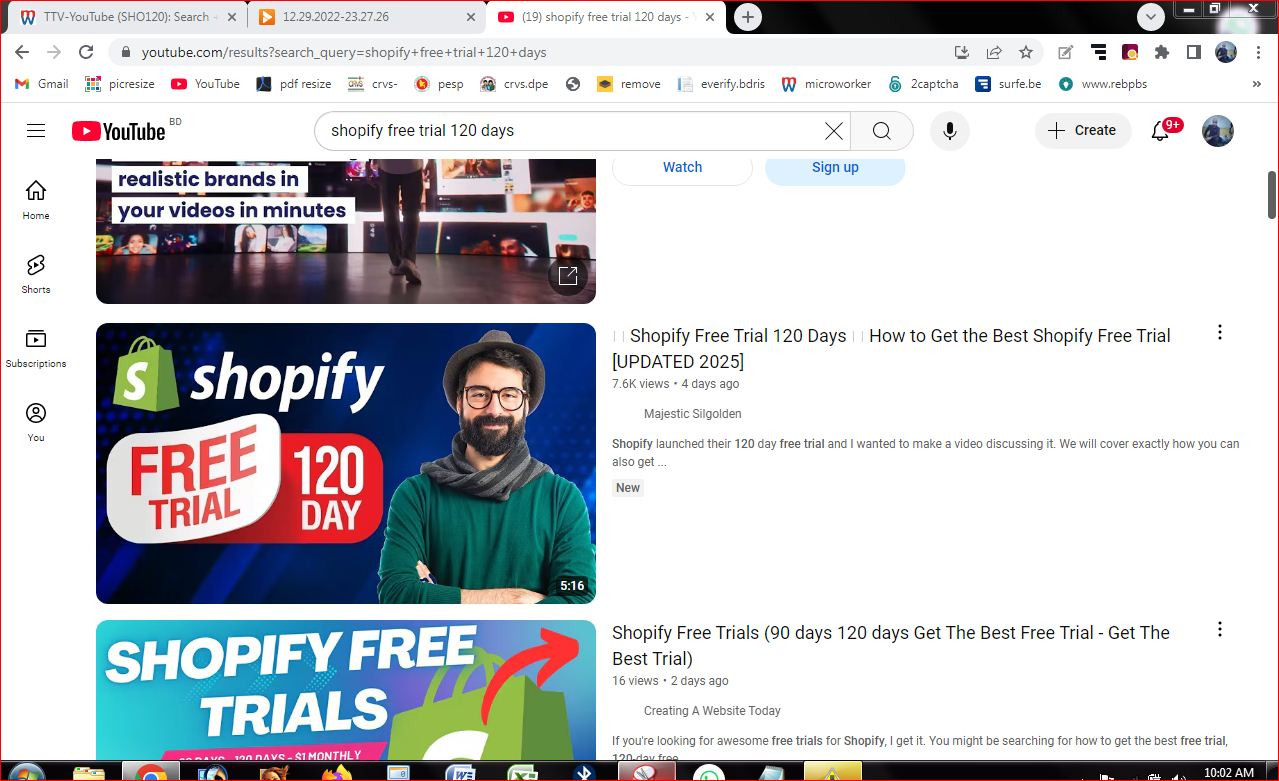This screenshot has width=1279, height=781.
Task: Open Home in the YouTube sidebar
Action: click(x=36, y=199)
